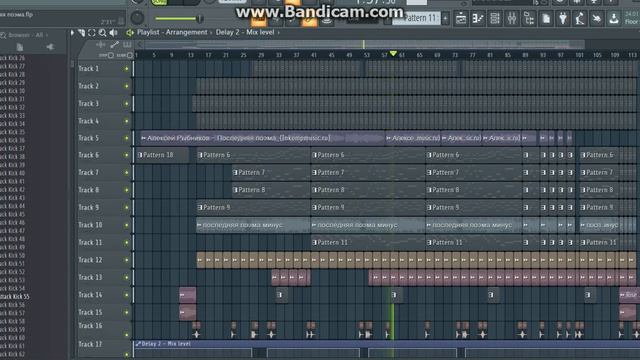Choose the playlist select tool icon

[x=92, y=32]
